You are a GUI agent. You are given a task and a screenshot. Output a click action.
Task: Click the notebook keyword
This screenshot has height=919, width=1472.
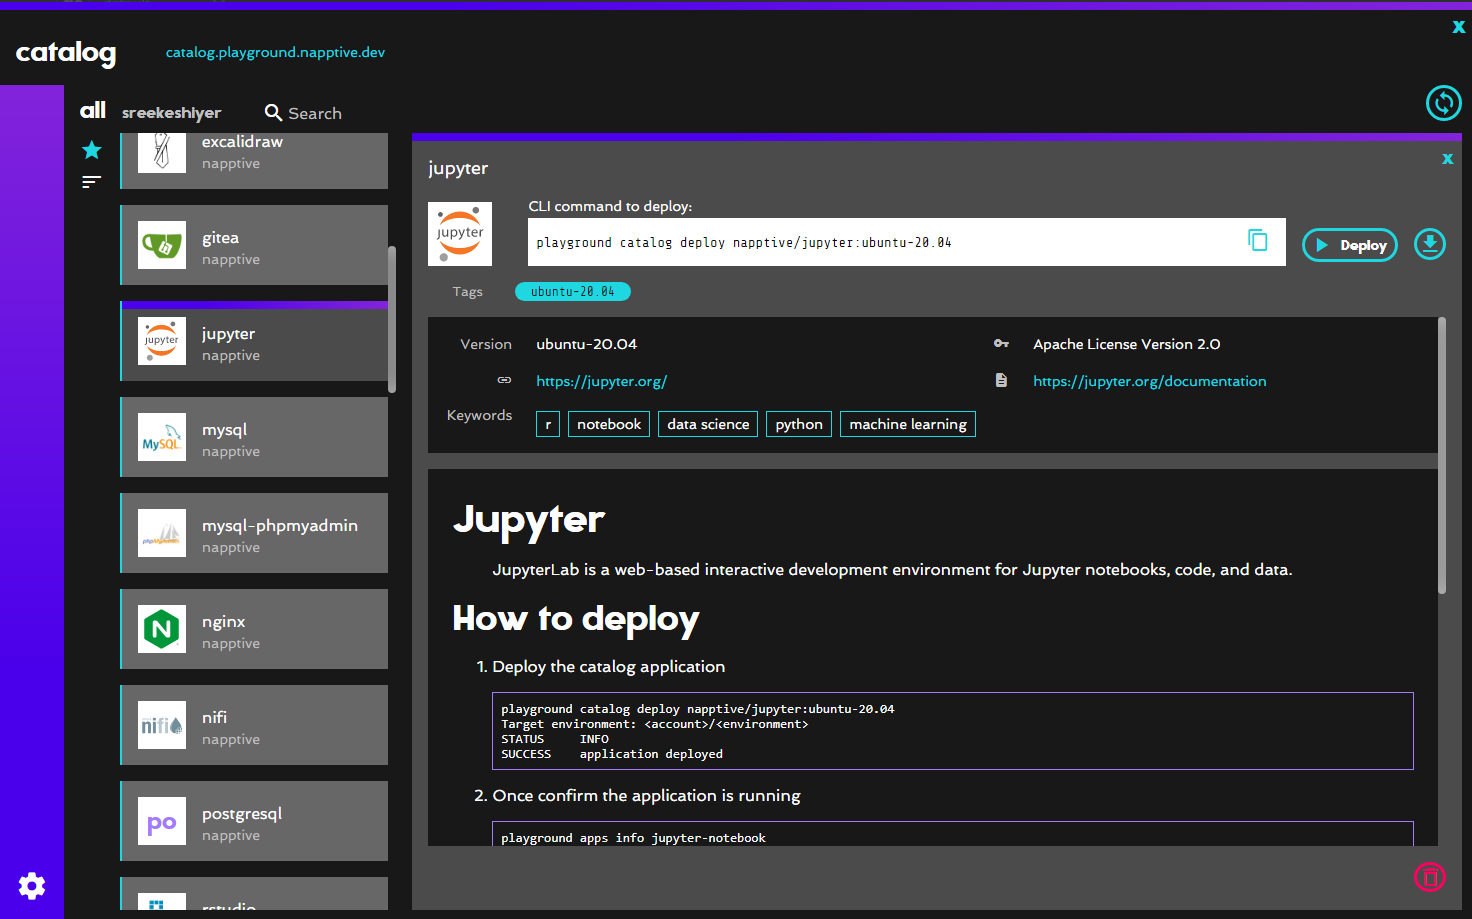pyautogui.click(x=609, y=424)
